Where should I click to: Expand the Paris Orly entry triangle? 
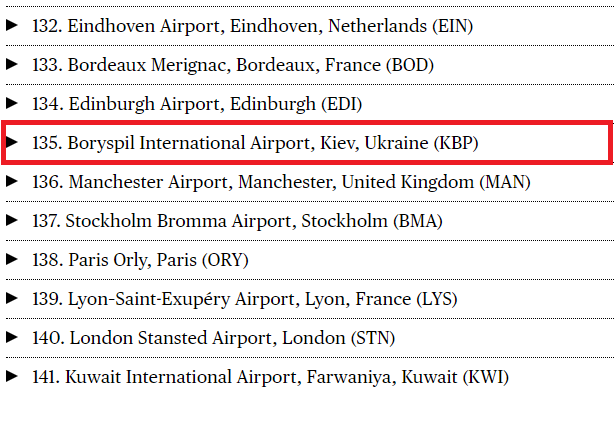(11, 259)
